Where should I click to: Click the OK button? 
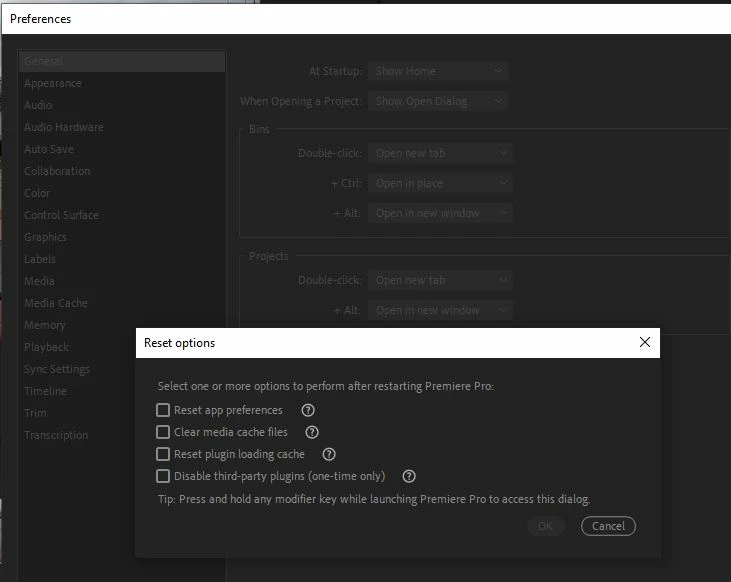[545, 526]
